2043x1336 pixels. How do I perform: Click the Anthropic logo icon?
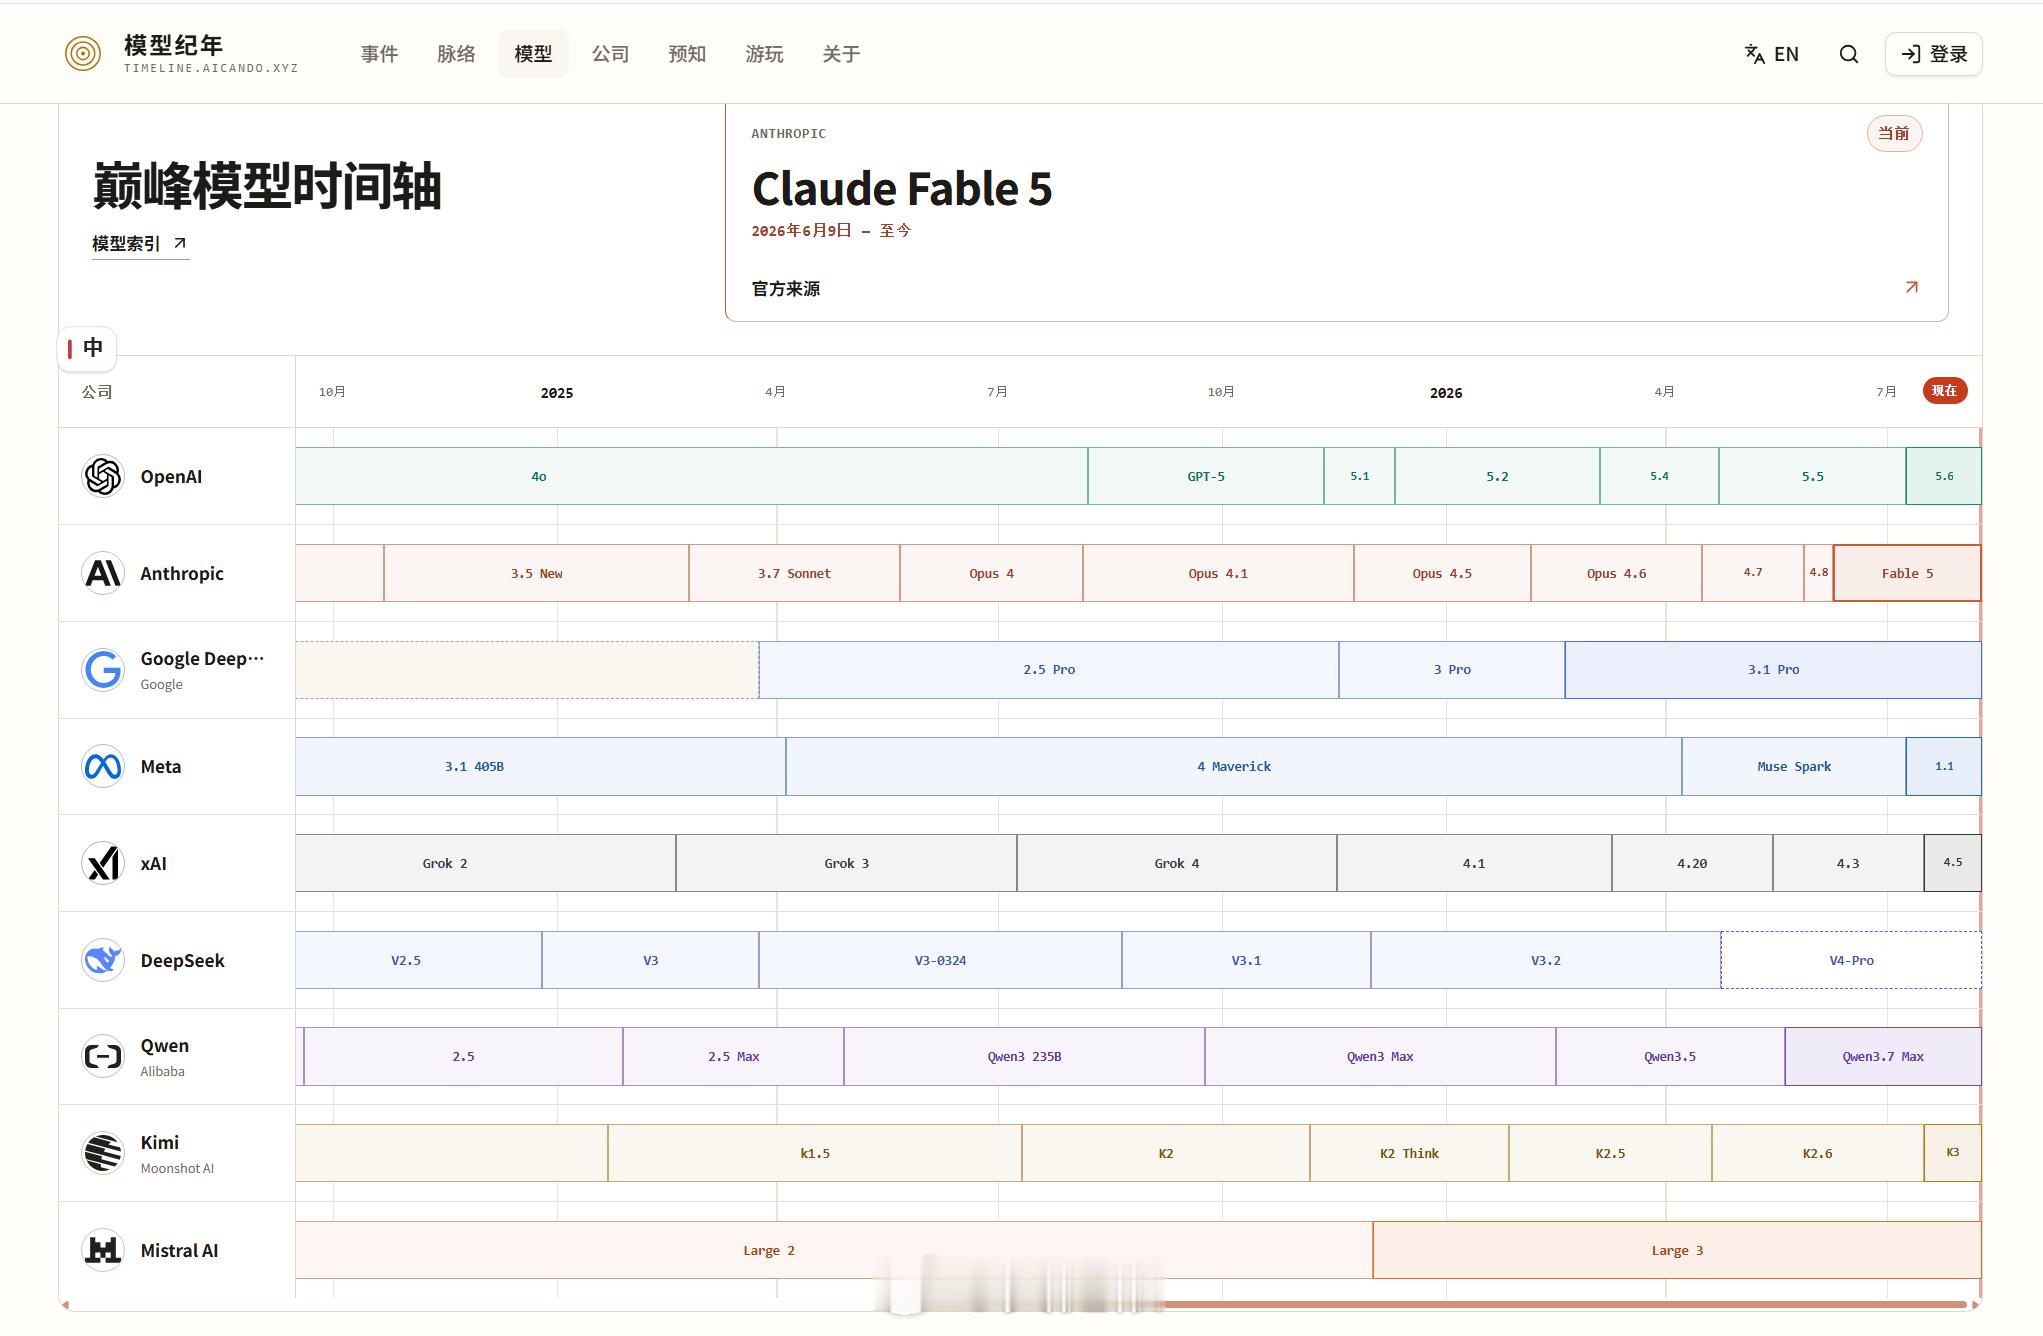point(103,573)
